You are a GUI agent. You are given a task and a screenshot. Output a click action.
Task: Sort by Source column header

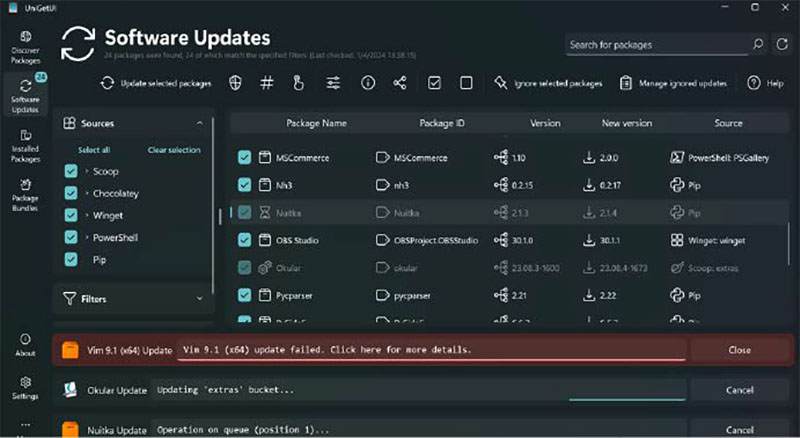click(x=728, y=123)
